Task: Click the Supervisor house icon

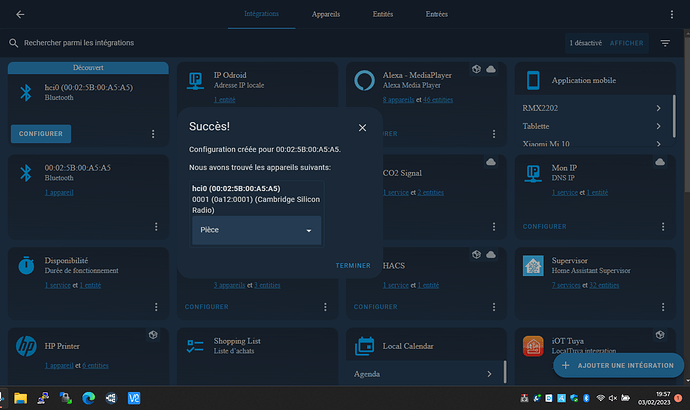Action: (533, 266)
